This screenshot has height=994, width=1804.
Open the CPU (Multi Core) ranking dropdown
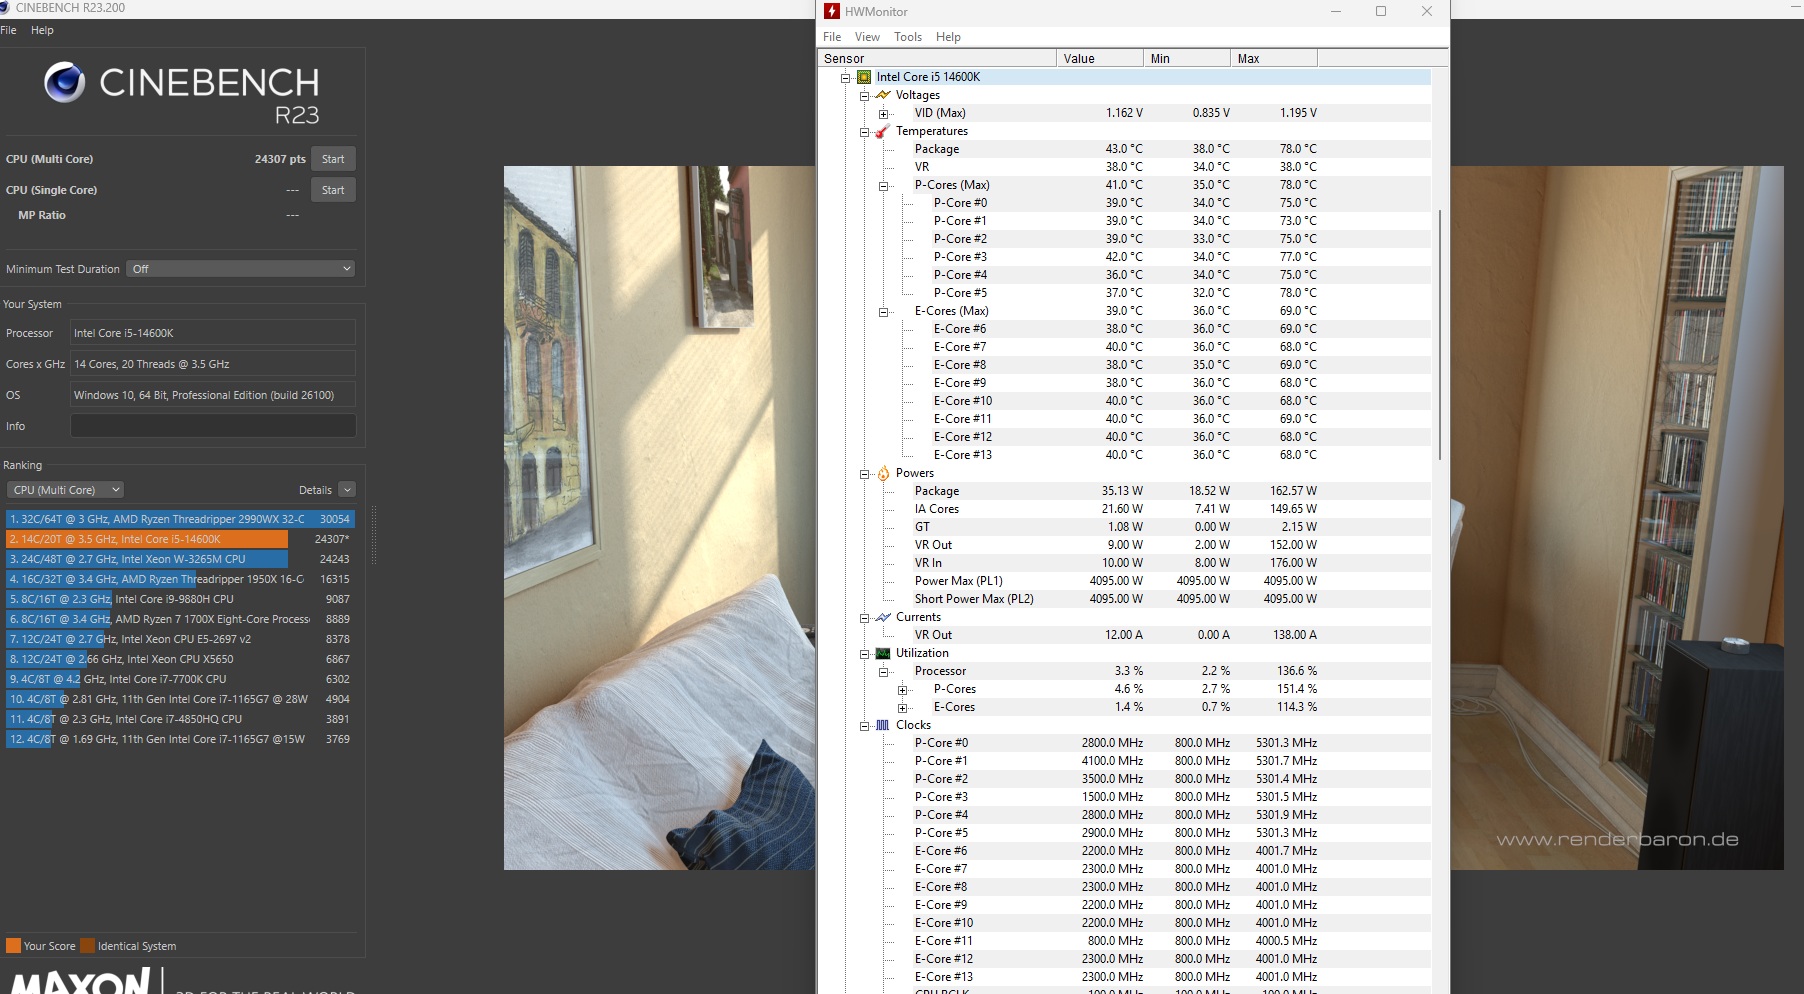[x=65, y=490]
